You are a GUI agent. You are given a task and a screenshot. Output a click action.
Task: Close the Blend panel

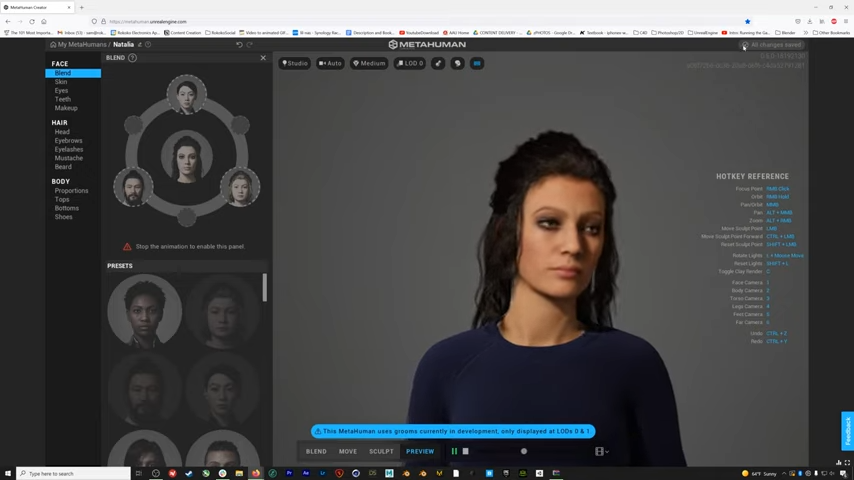point(263,57)
